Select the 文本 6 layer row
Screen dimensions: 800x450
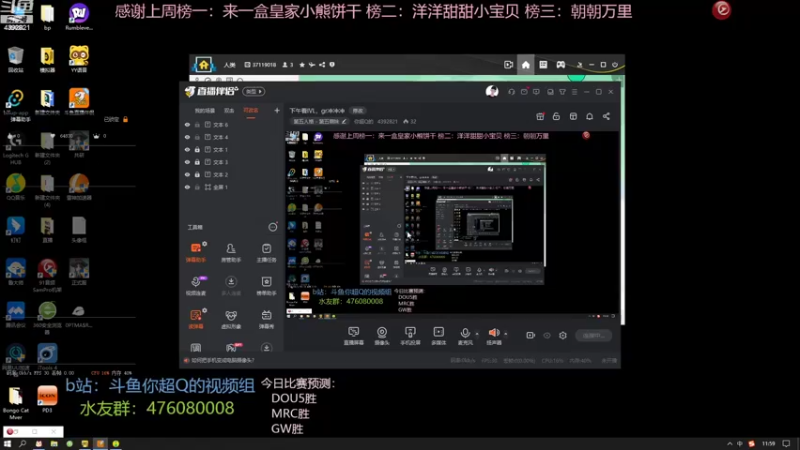tap(231, 124)
